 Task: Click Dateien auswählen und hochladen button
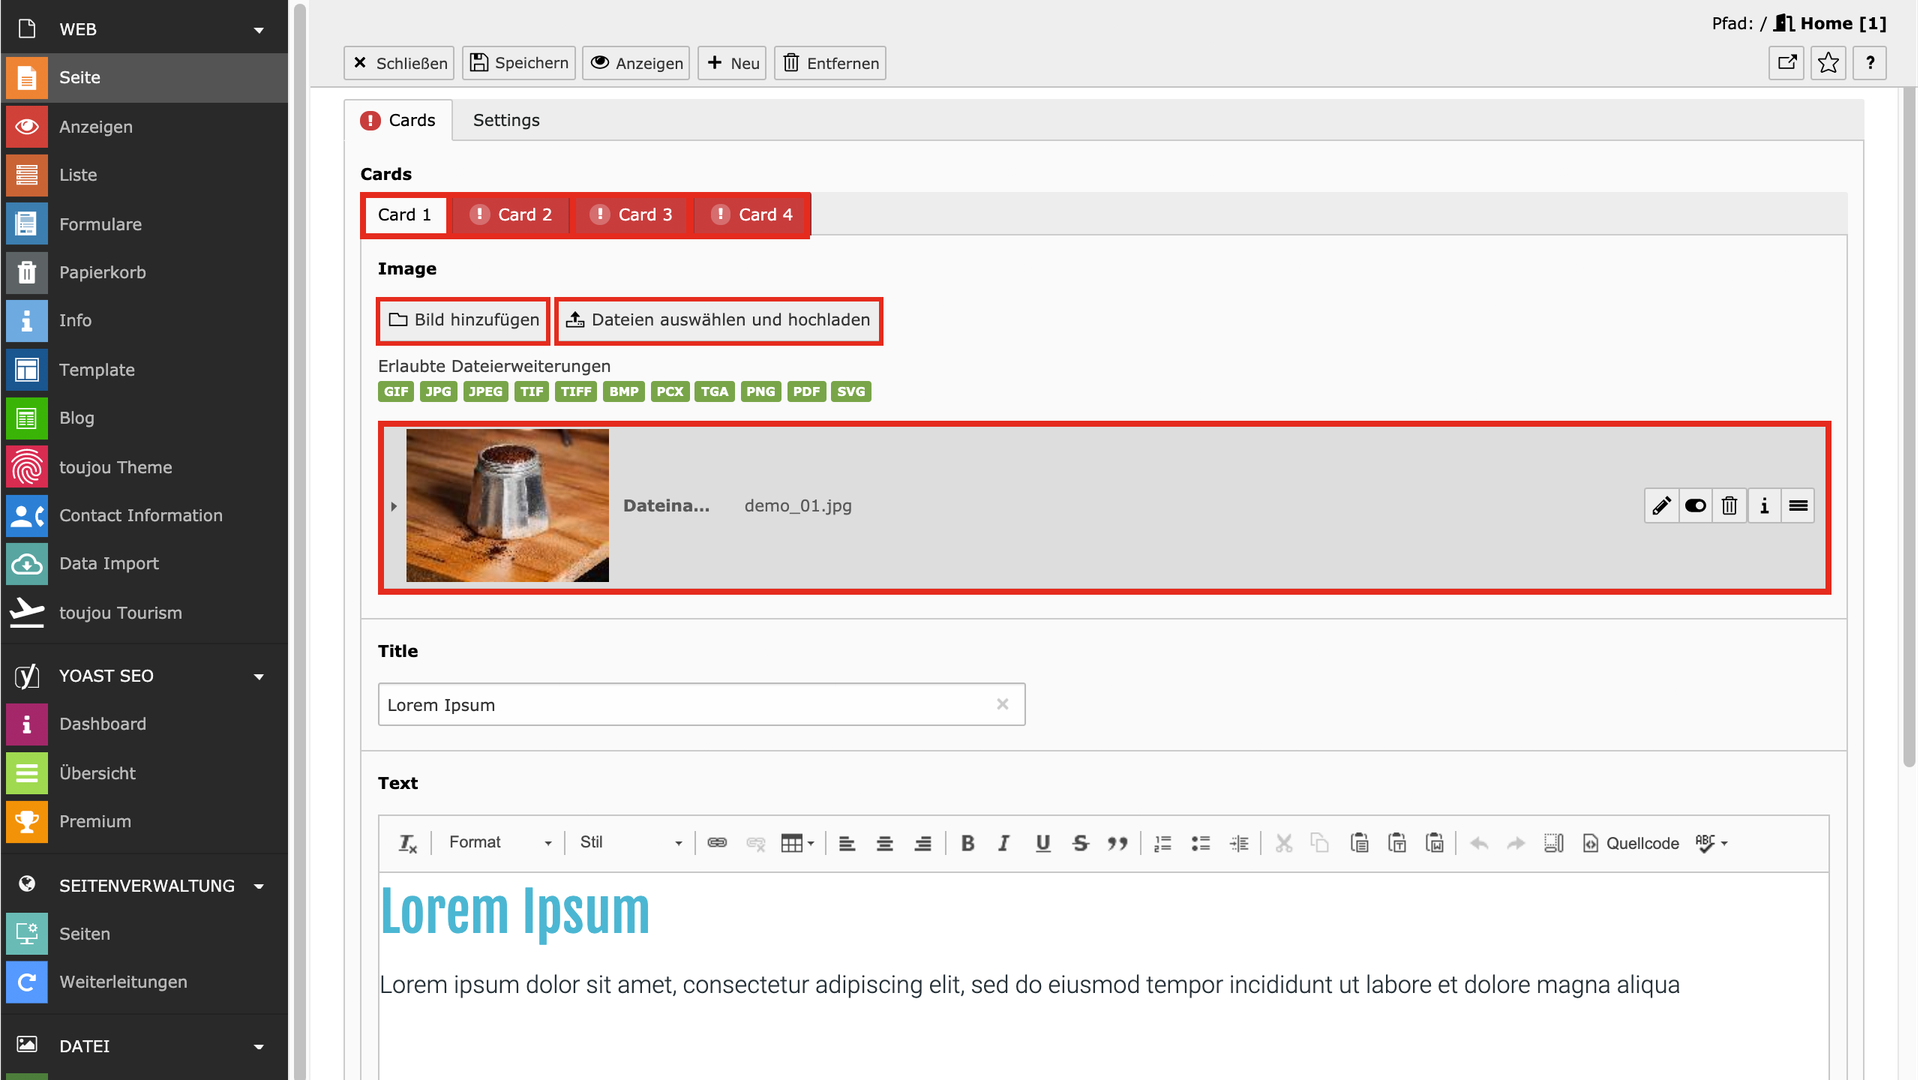(718, 320)
